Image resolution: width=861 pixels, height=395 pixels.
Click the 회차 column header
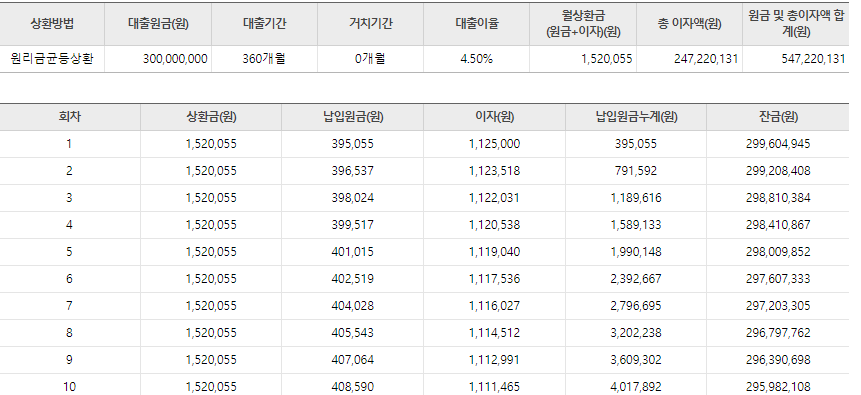69,116
